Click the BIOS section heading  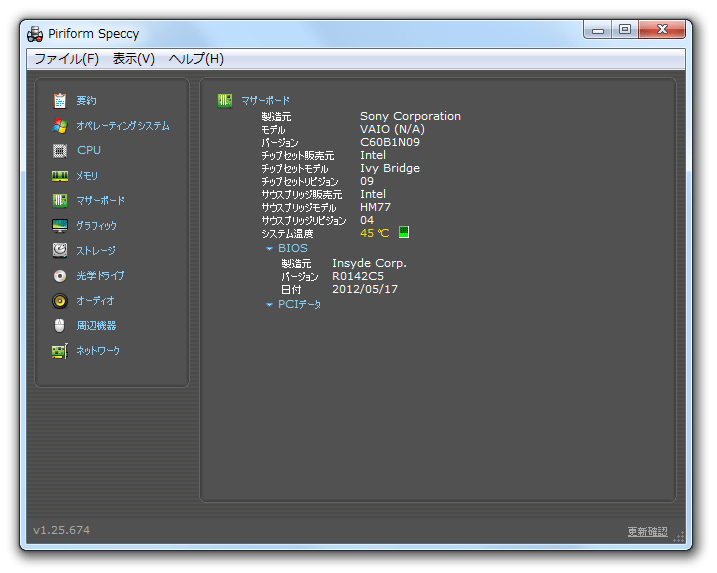pos(293,248)
